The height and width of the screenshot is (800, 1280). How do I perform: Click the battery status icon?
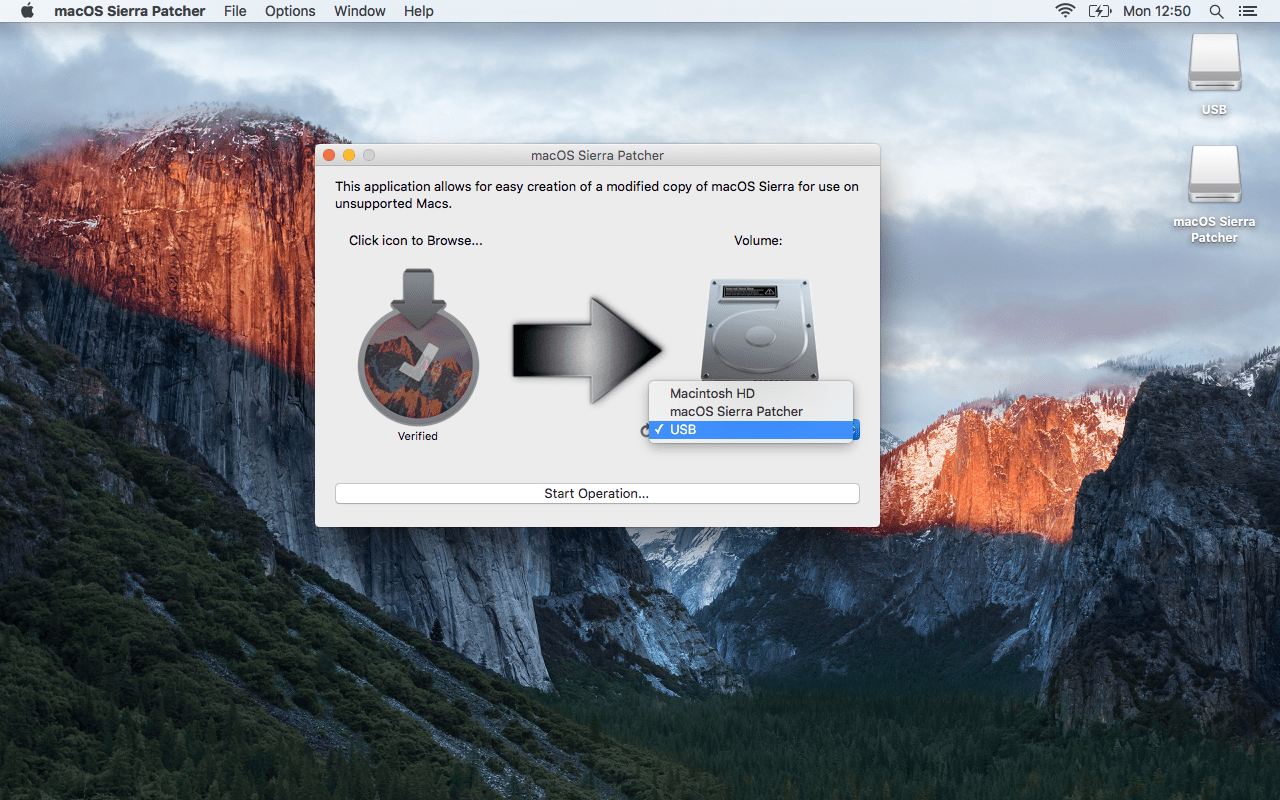coord(1099,11)
